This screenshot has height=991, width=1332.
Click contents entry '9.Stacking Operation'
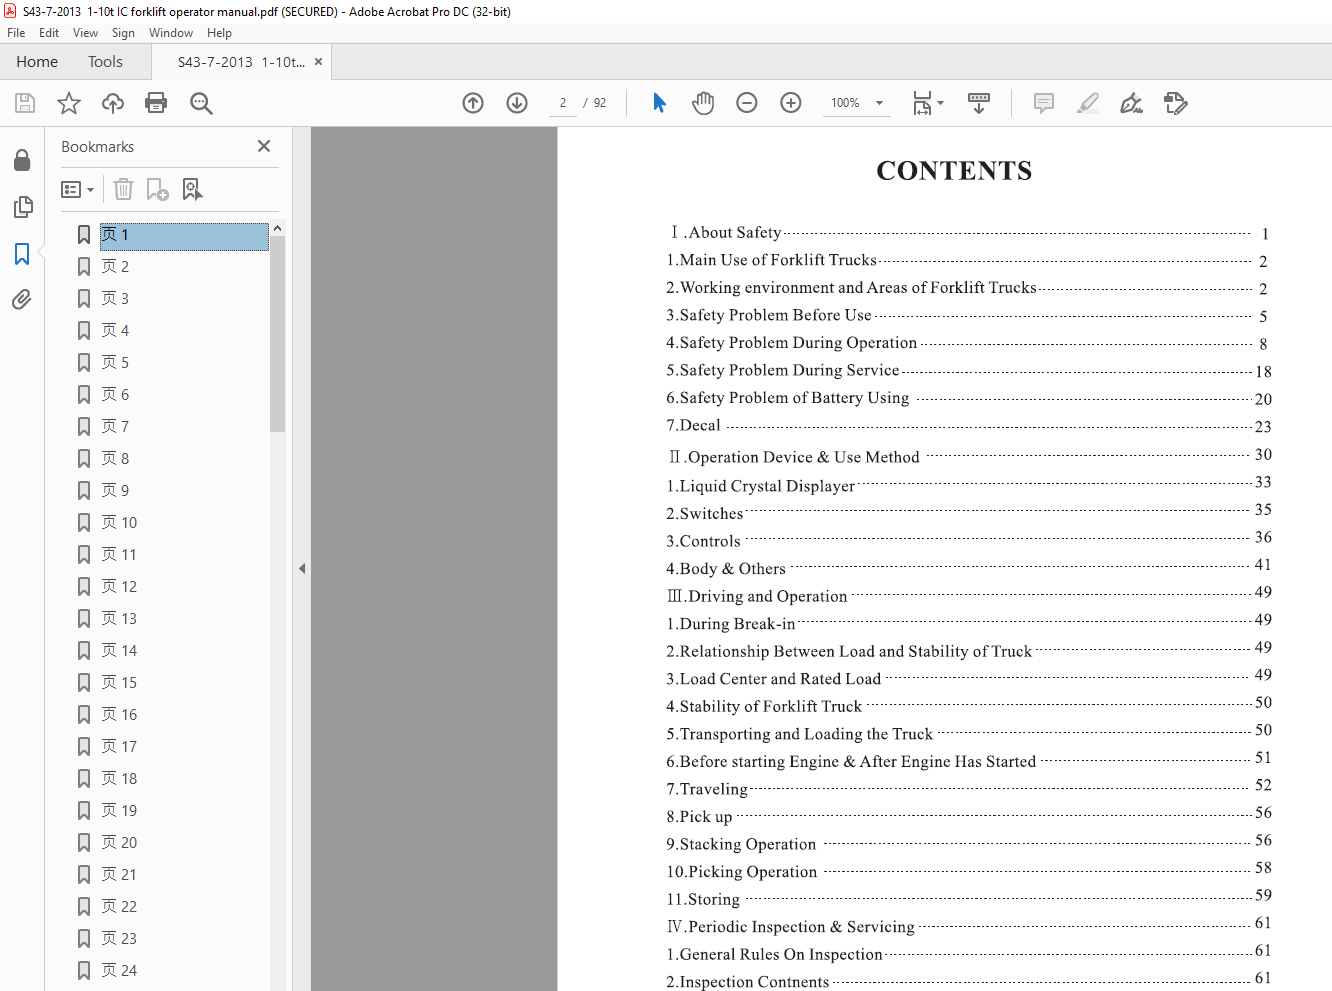point(741,844)
